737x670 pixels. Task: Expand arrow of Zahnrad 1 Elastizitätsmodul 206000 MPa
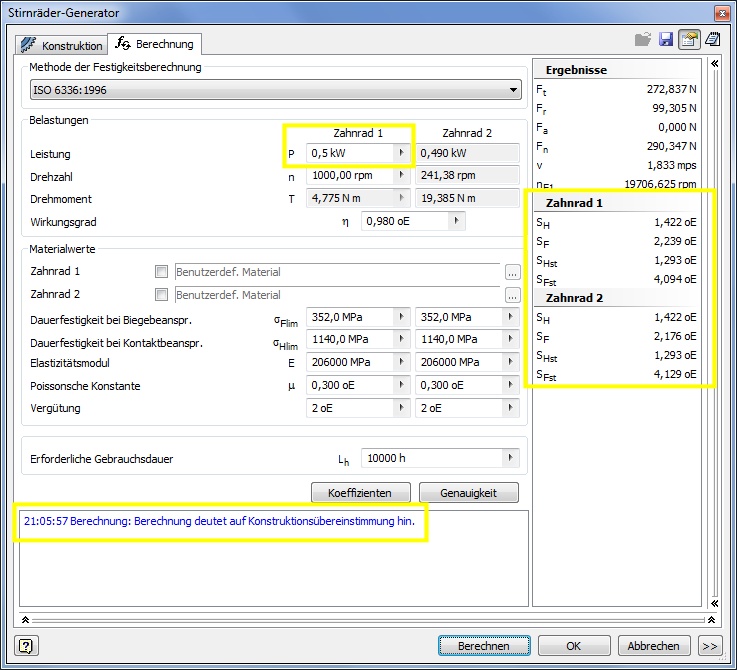click(x=401, y=362)
